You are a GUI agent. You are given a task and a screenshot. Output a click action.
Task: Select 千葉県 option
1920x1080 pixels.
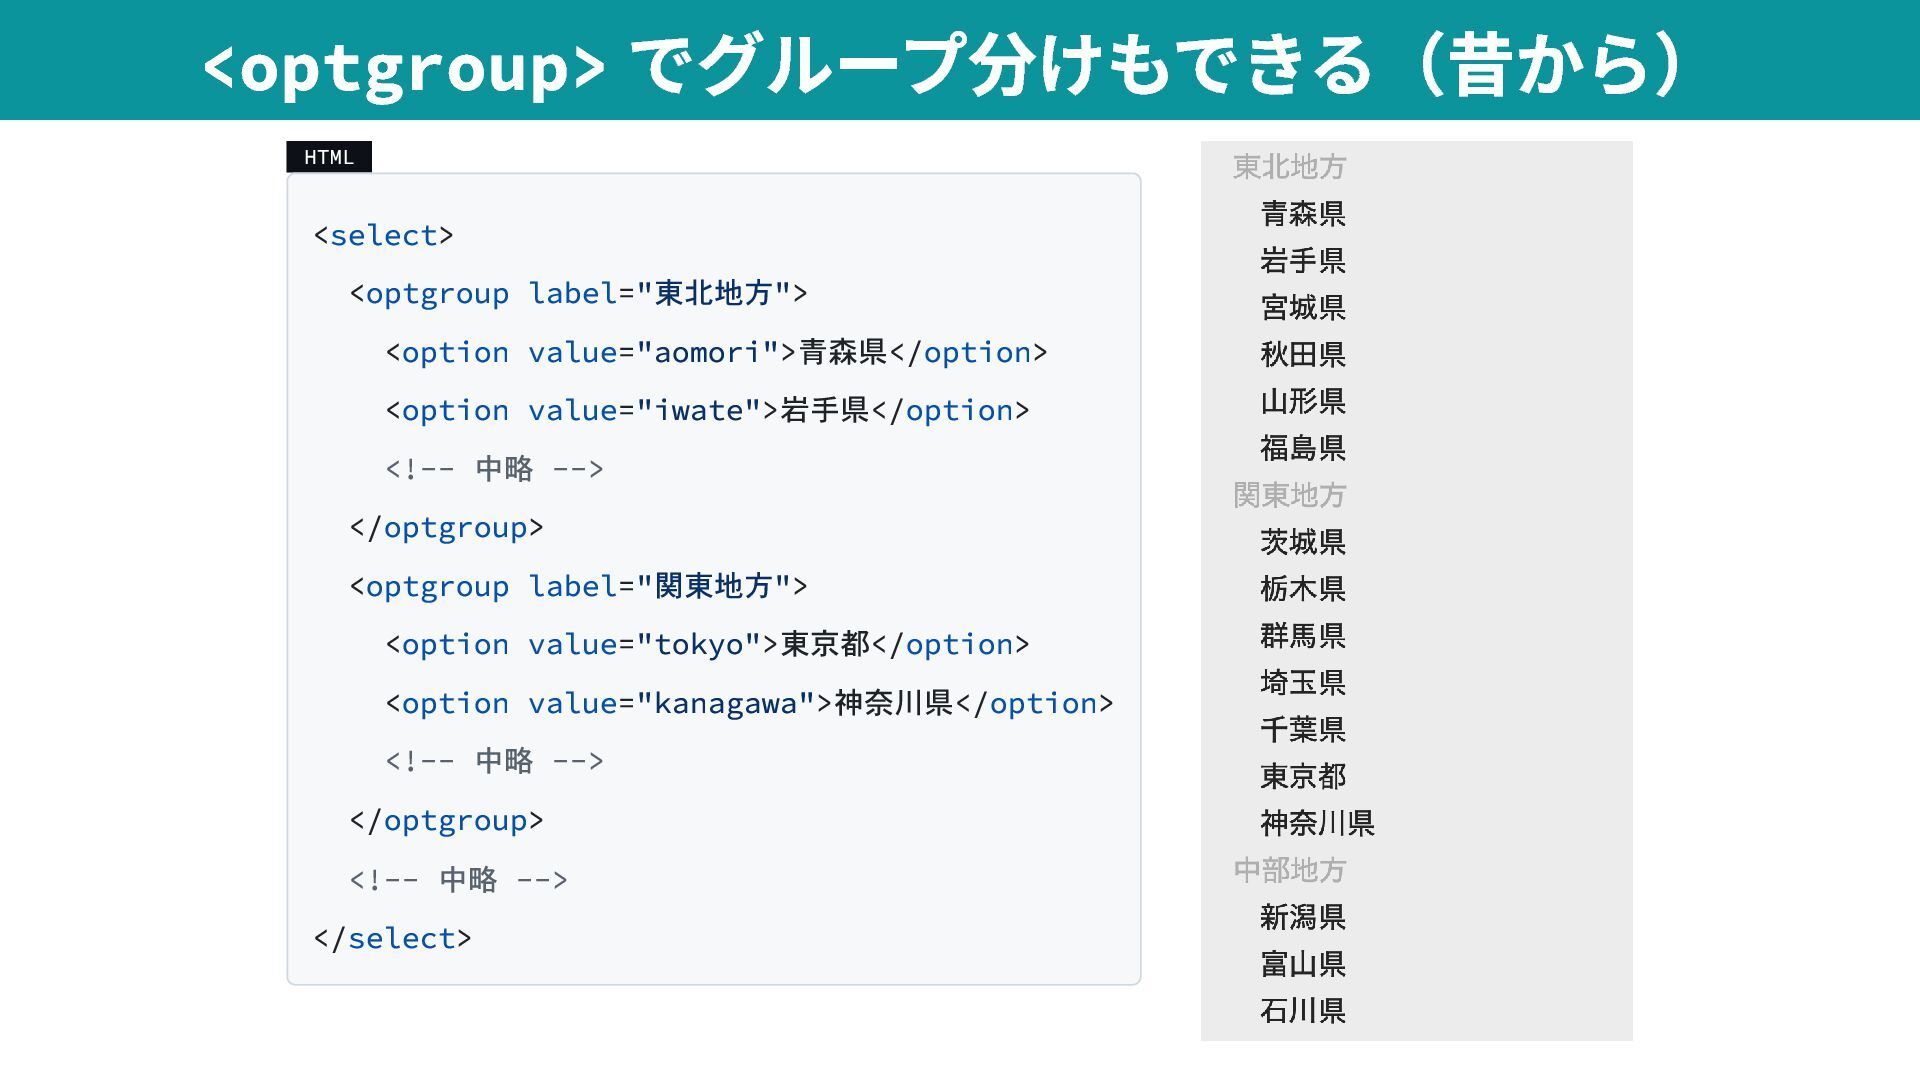pos(1302,730)
